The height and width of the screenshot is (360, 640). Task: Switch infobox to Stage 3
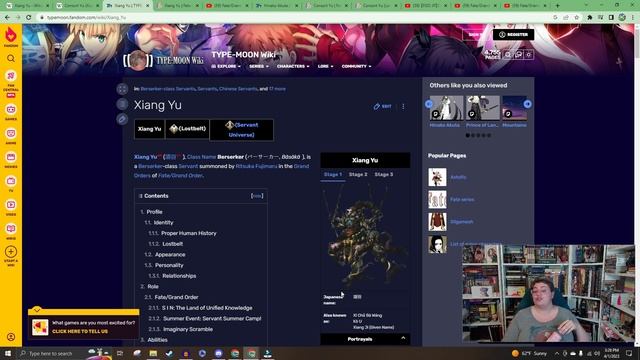pyautogui.click(x=384, y=174)
